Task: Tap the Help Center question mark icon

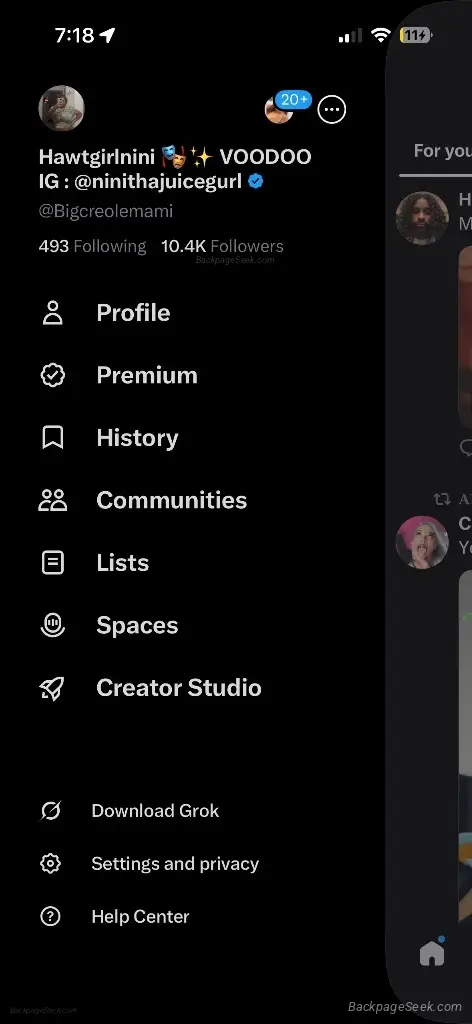Action: pos(50,916)
